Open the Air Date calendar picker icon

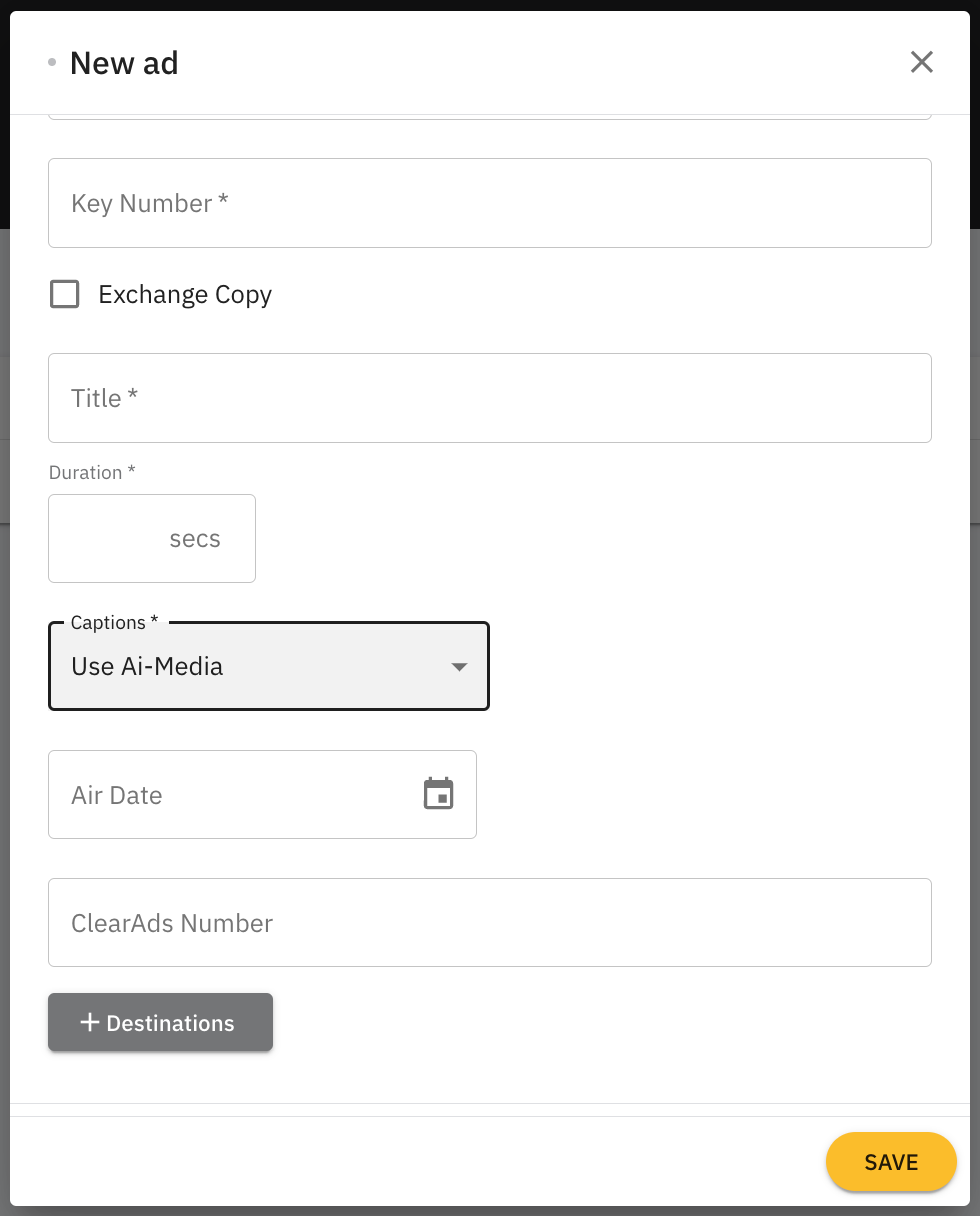point(438,794)
